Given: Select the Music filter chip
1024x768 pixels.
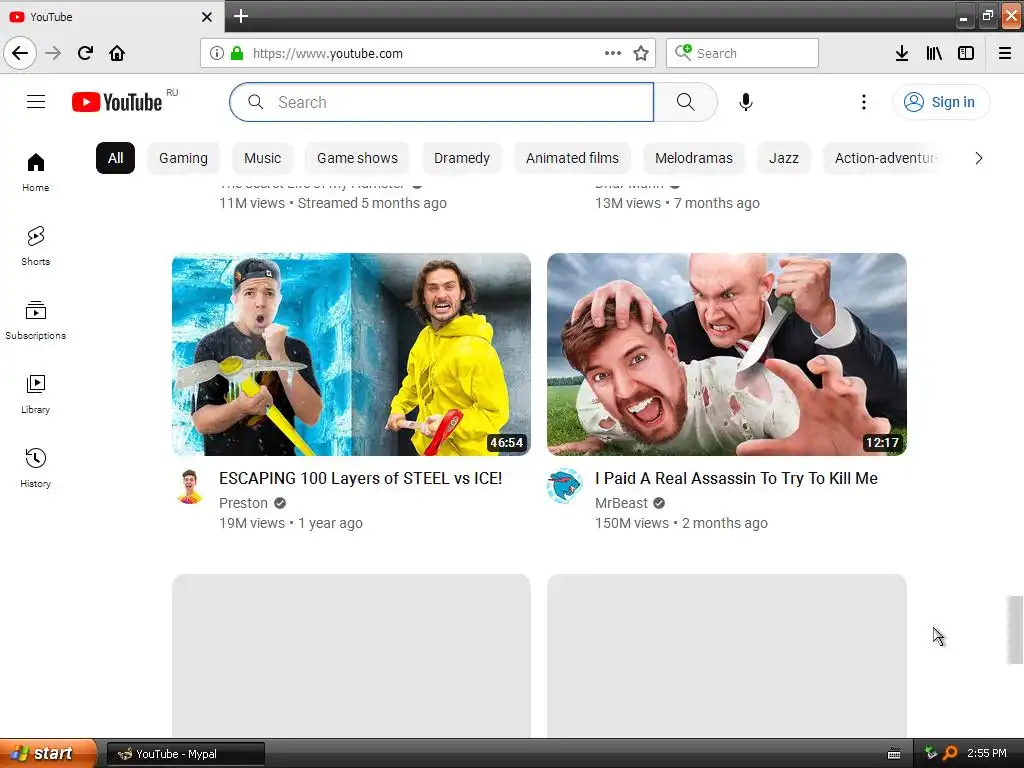Looking at the screenshot, I should pos(263,158).
